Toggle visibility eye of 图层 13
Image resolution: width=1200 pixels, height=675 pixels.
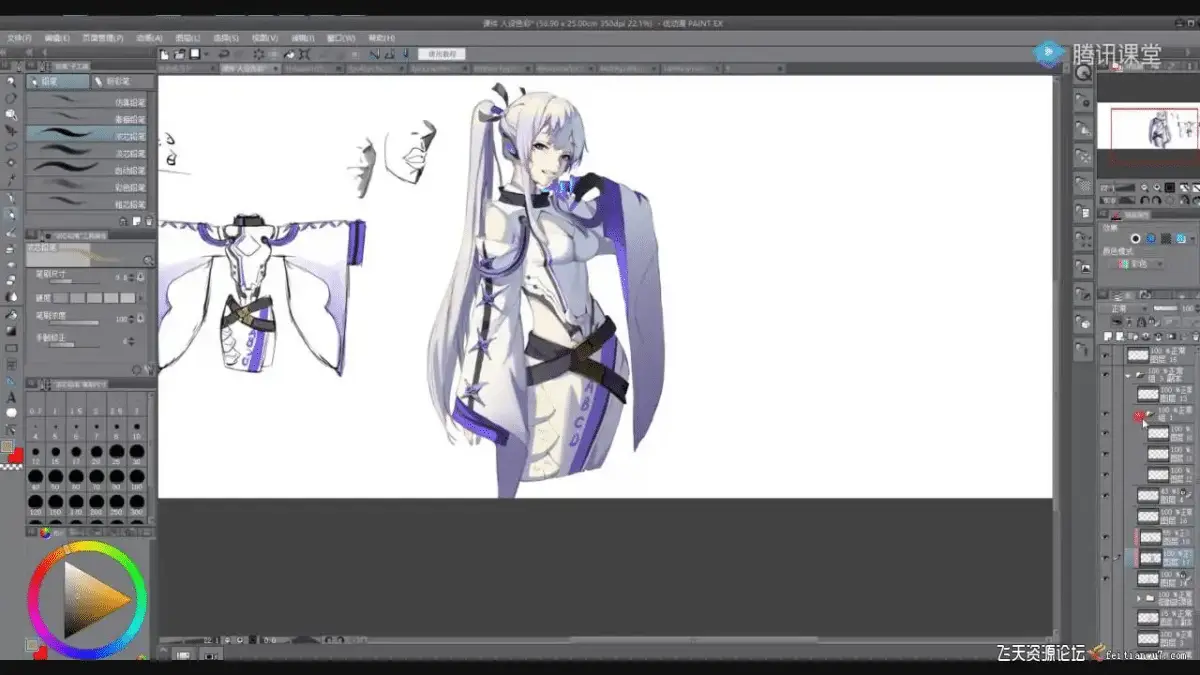pyautogui.click(x=1105, y=394)
